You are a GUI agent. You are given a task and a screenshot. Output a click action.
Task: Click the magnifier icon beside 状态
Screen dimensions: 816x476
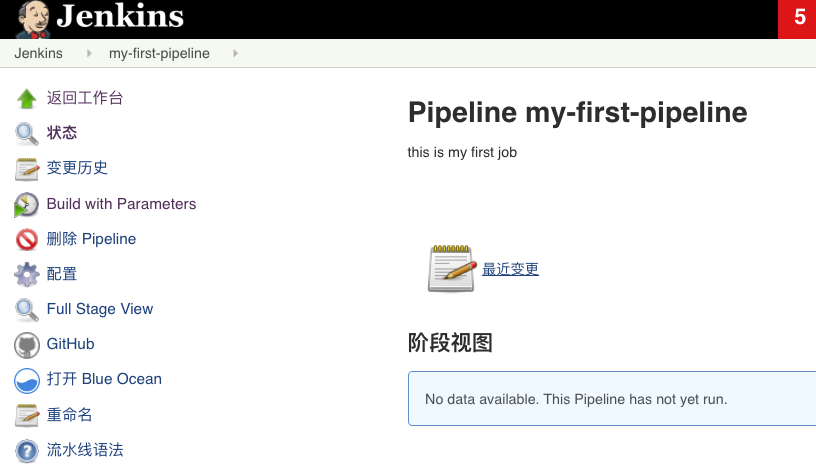(27, 133)
